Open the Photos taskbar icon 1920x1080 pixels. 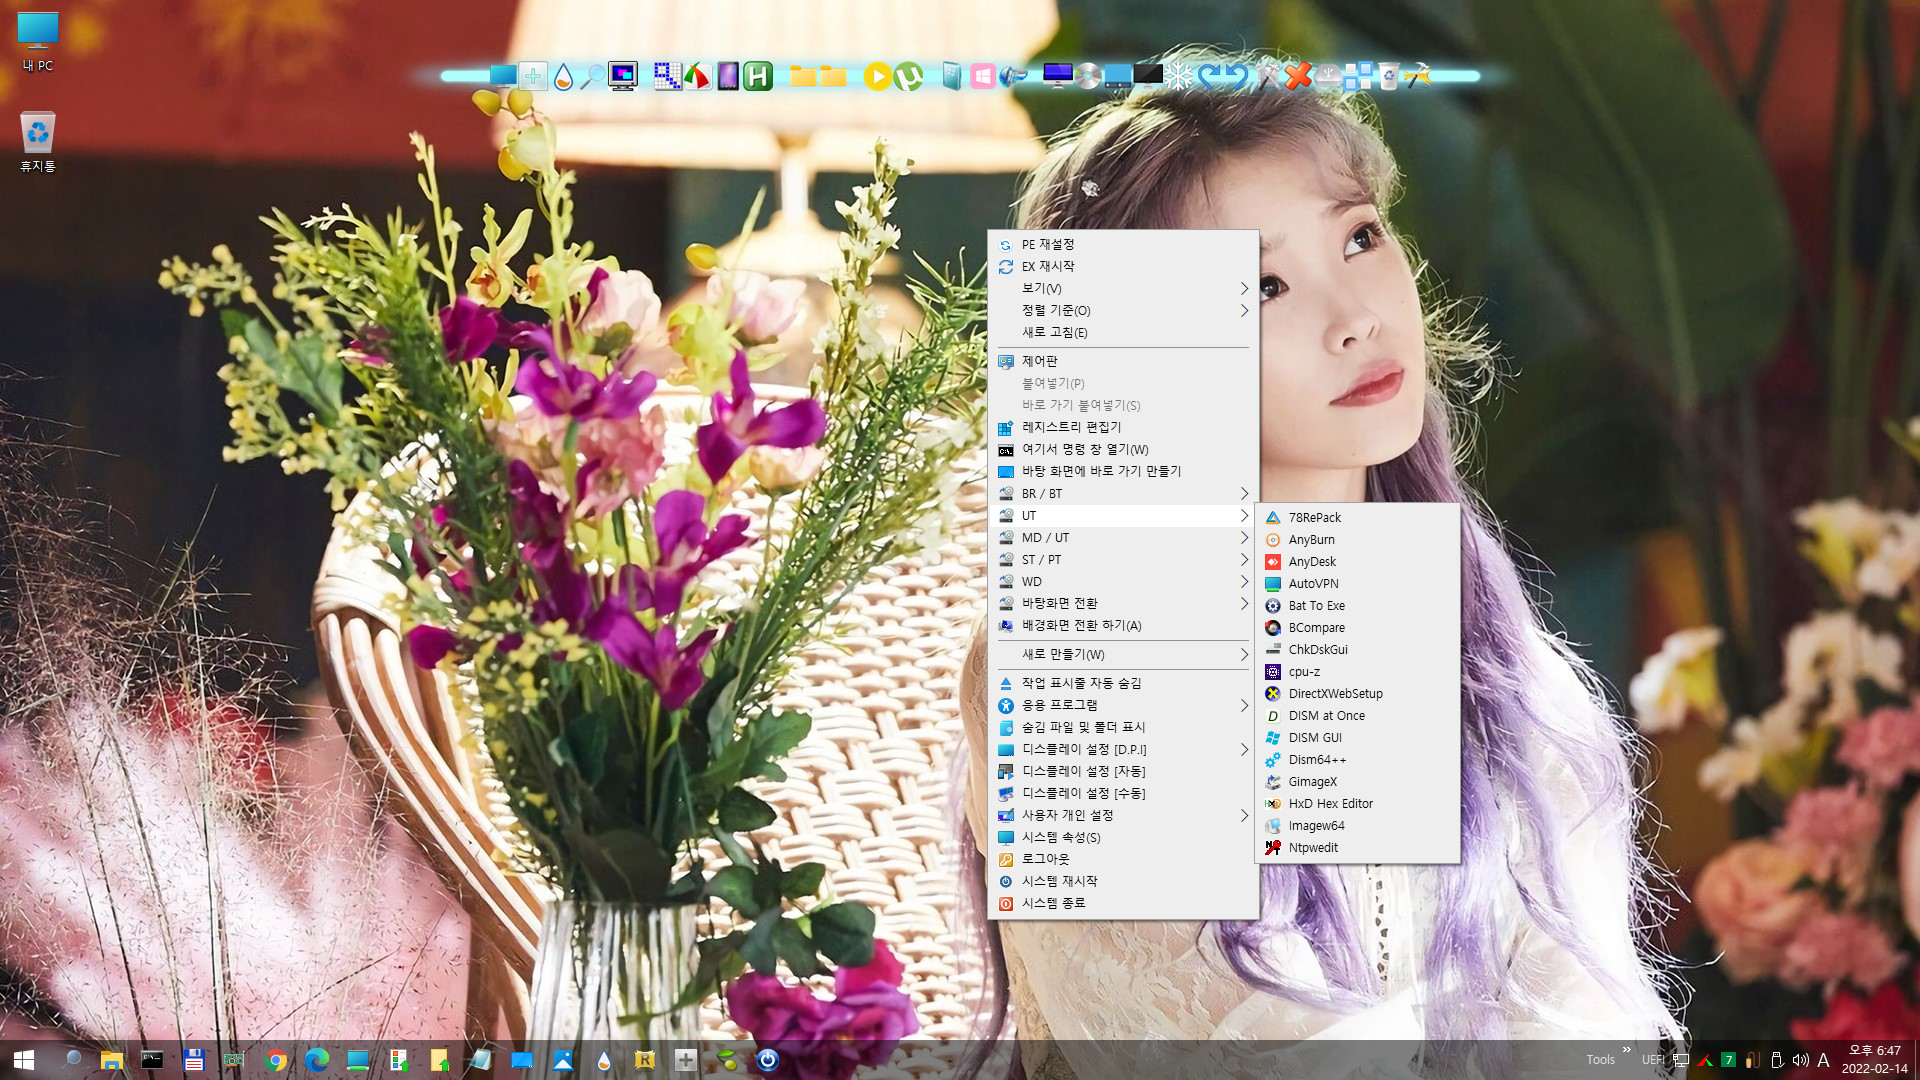pyautogui.click(x=563, y=1060)
